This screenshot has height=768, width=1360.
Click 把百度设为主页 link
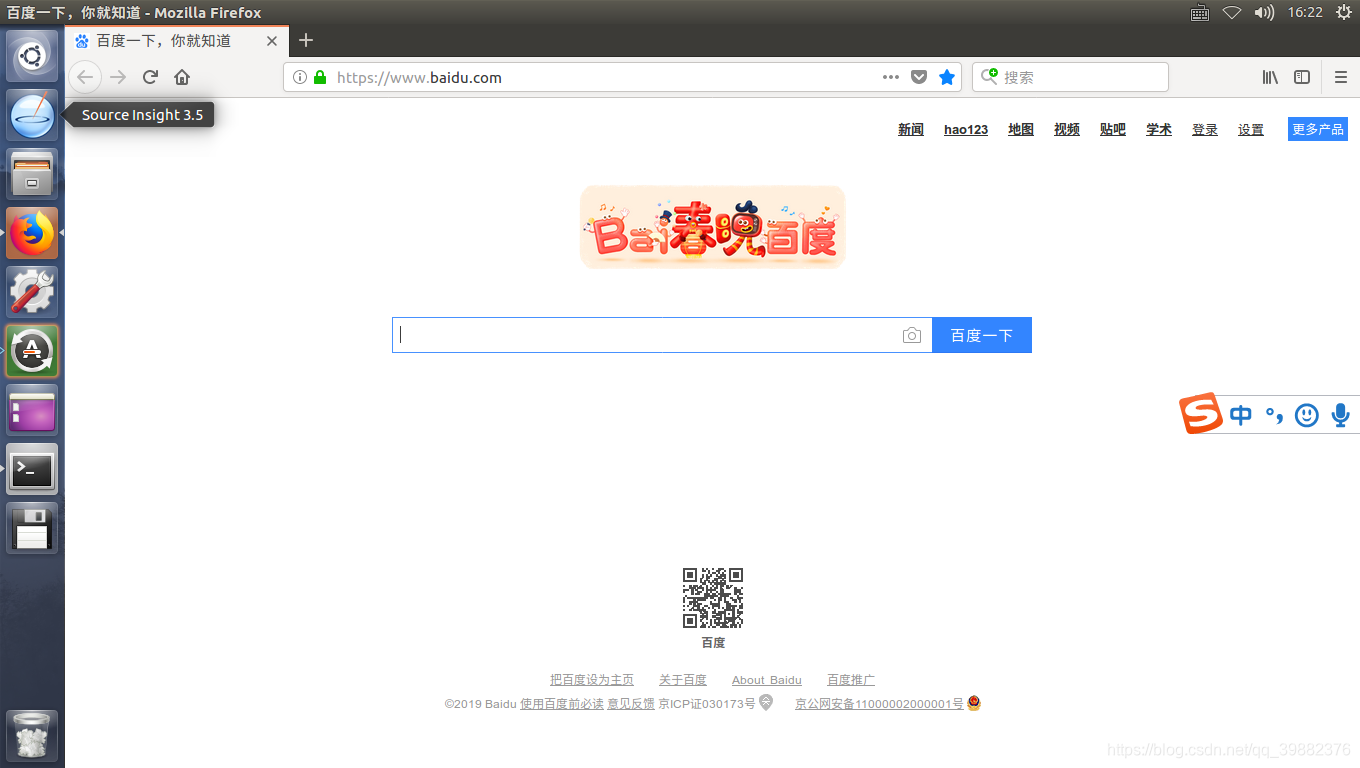[592, 680]
